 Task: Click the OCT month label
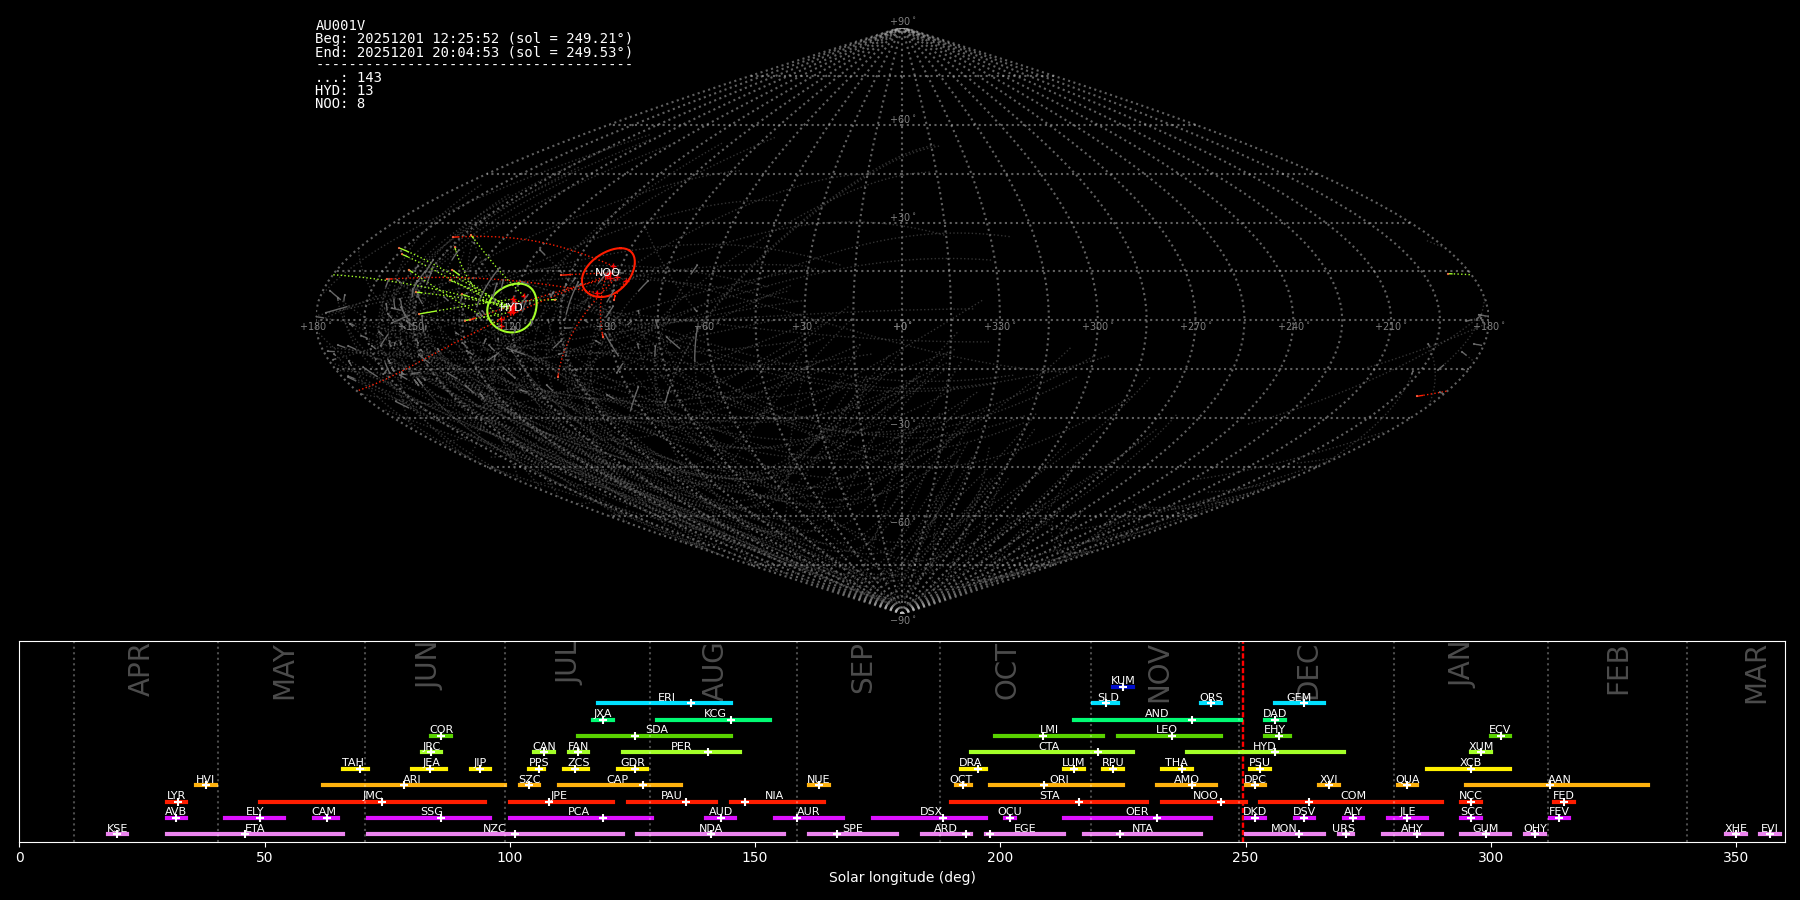(x=1007, y=672)
